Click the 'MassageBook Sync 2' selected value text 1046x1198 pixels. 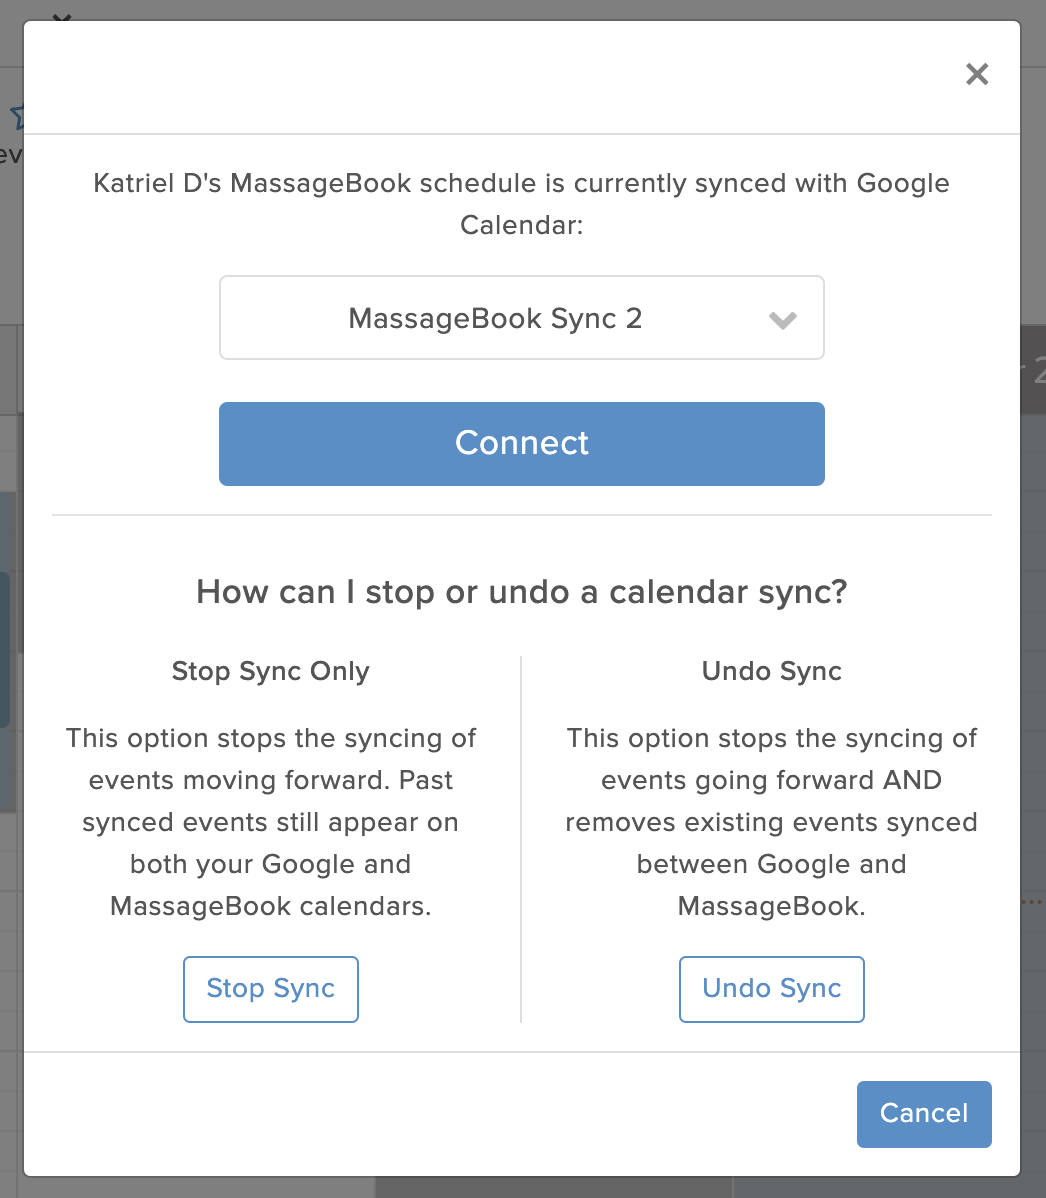pos(495,319)
